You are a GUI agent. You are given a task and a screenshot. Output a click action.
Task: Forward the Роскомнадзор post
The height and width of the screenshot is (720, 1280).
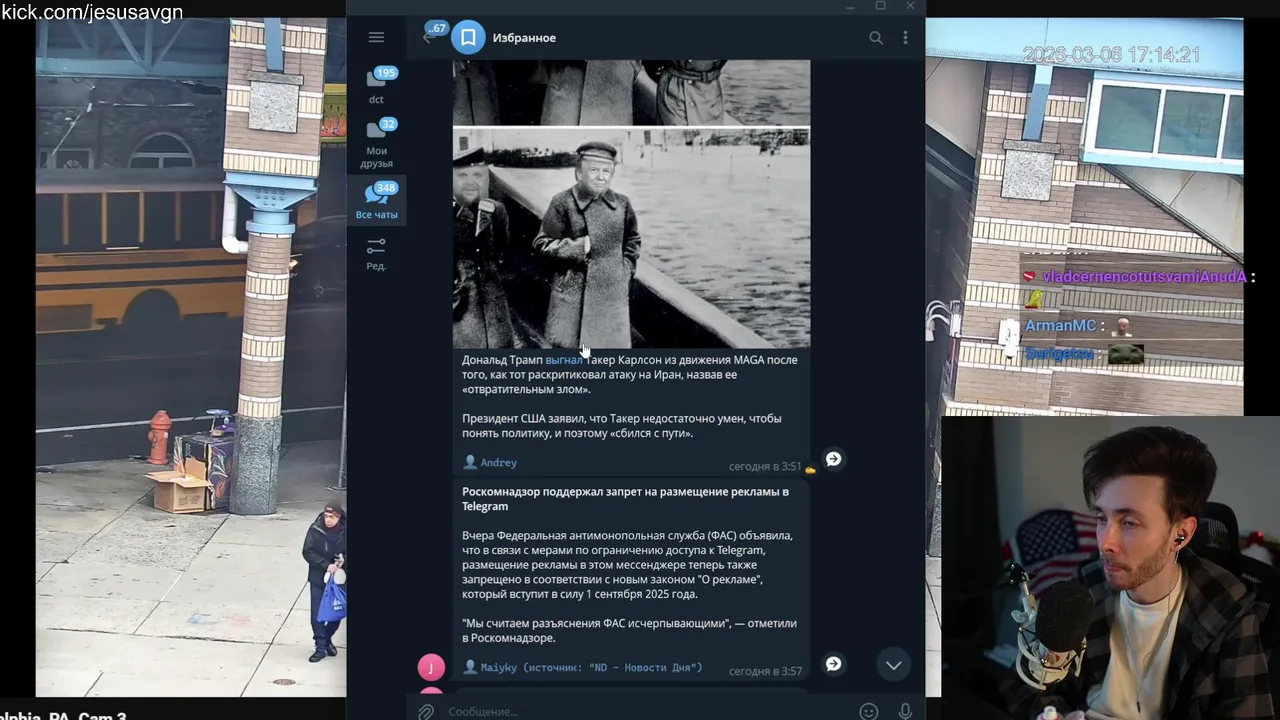(833, 664)
